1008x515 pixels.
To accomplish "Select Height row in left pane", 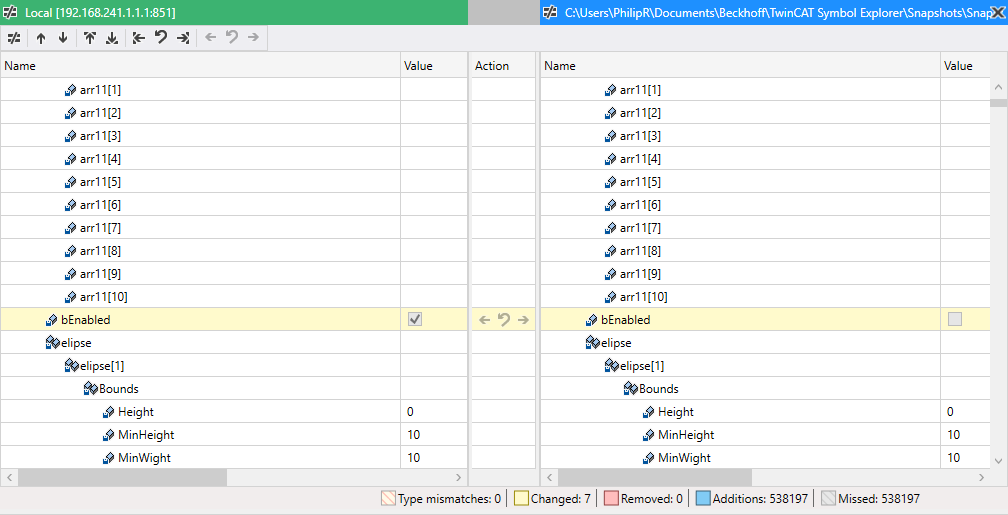I will click(x=200, y=411).
